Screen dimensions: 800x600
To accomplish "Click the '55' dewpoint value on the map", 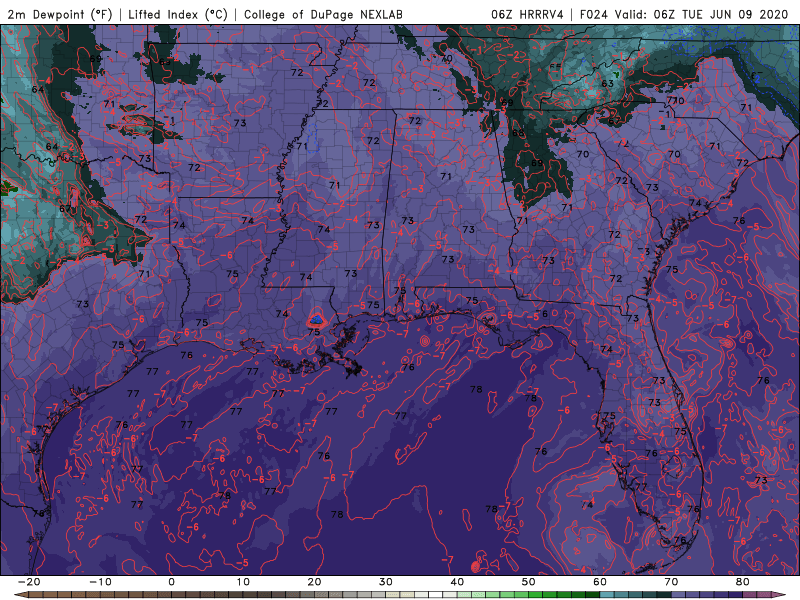I will tap(556, 67).
